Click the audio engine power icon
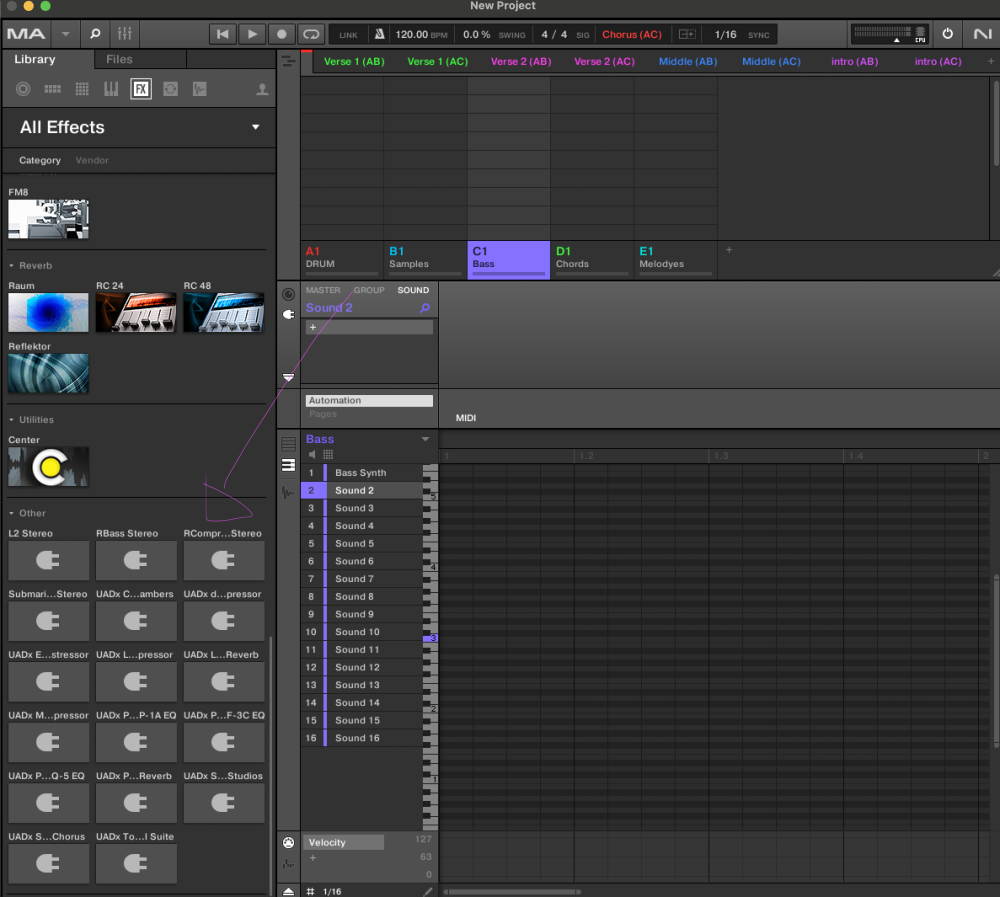This screenshot has width=1000, height=897. click(948, 34)
